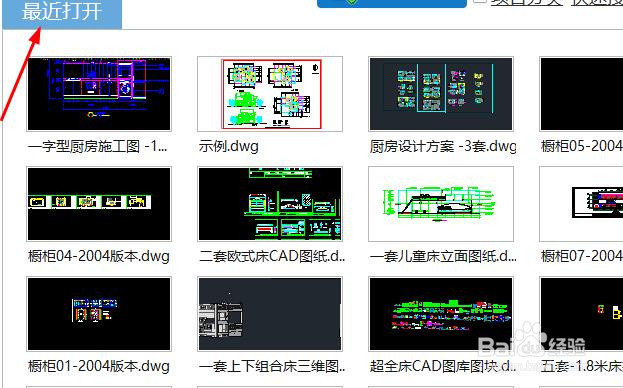623x388 pixels.
Task: Open the 橱柜07-2004 thumbnail
Action: pyautogui.click(x=581, y=204)
